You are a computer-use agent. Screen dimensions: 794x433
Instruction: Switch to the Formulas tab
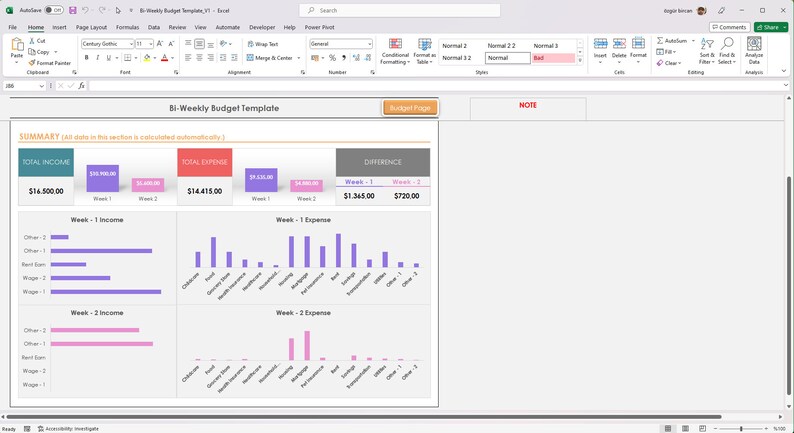coord(127,27)
